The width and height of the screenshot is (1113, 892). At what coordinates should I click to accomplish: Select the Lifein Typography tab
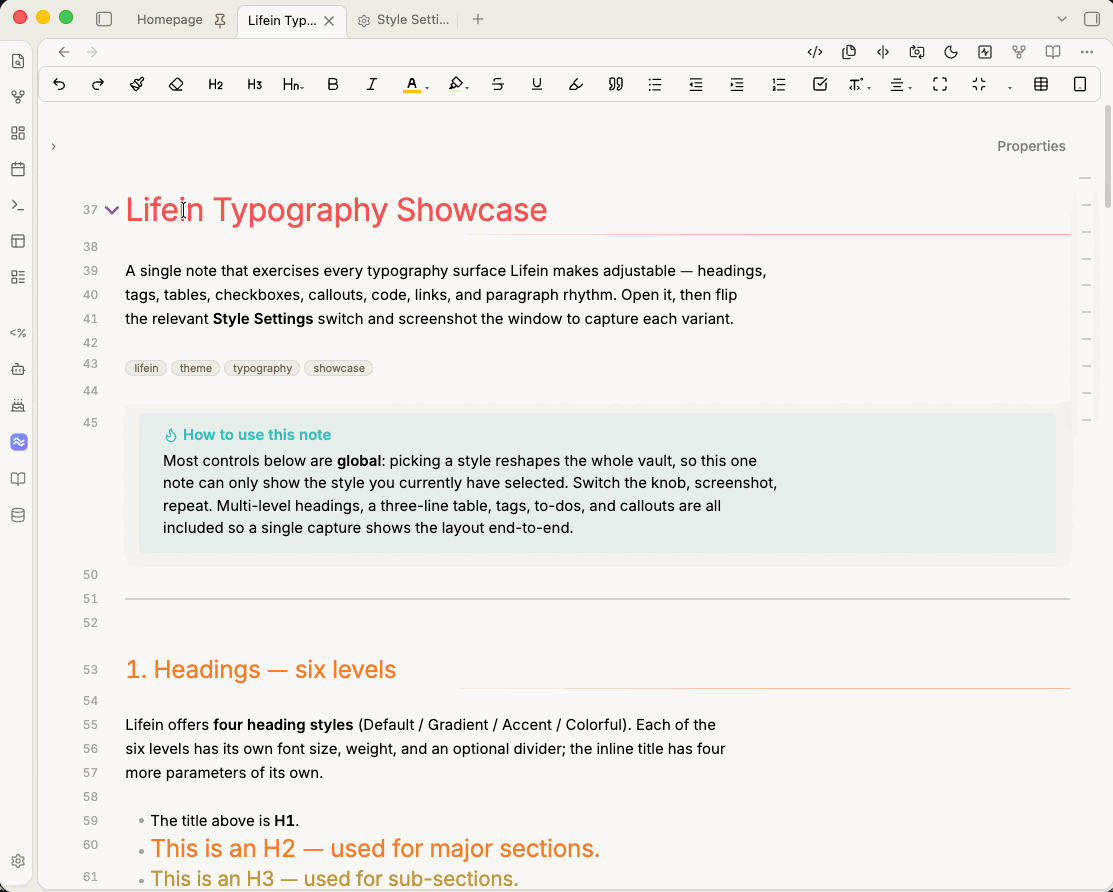click(282, 21)
